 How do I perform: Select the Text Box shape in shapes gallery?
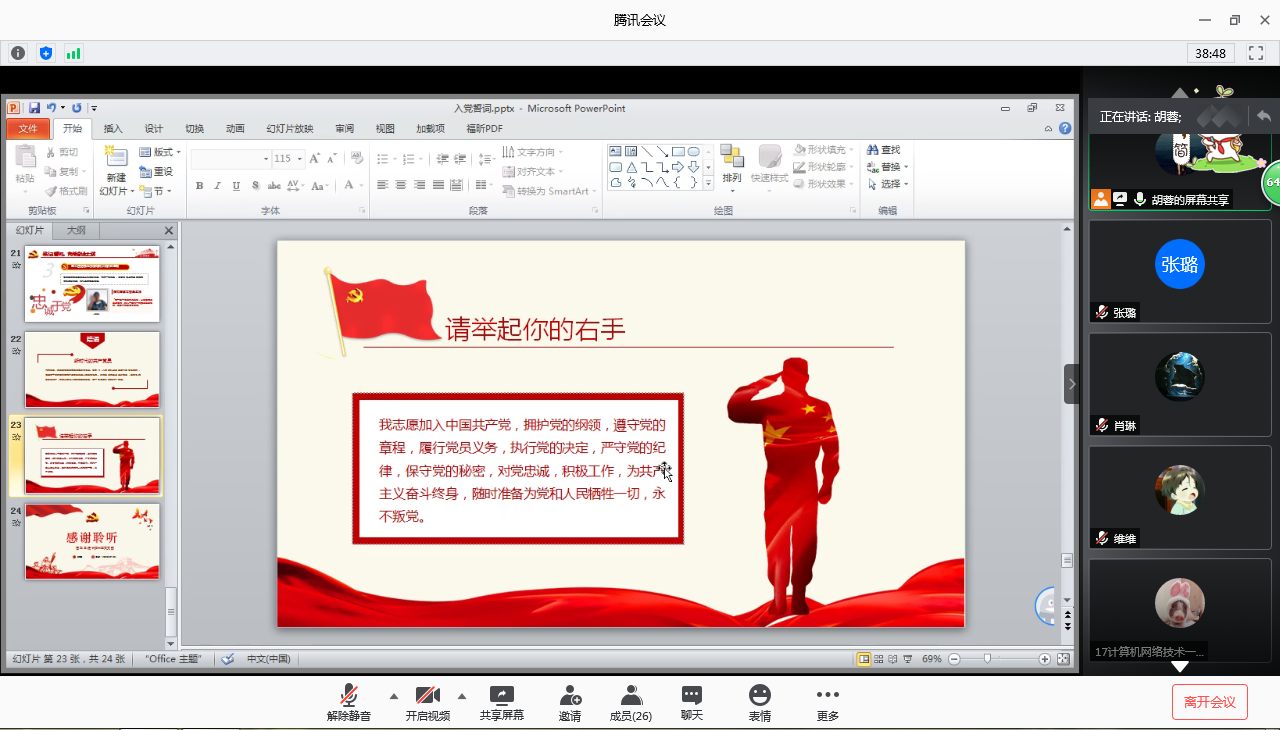pos(616,152)
